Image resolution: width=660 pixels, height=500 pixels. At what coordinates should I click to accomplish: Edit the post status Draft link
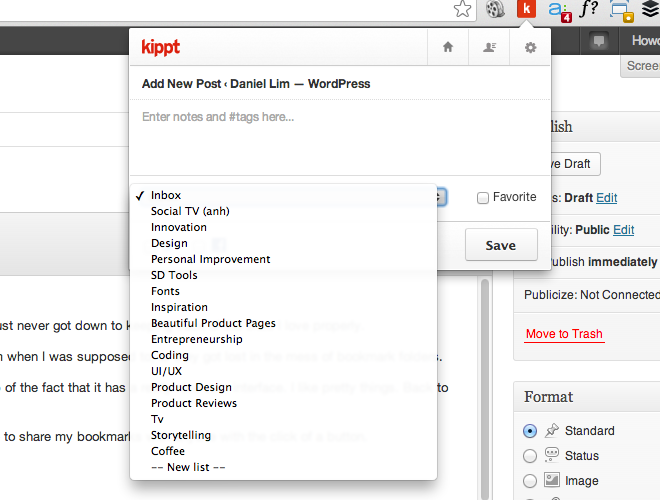coord(607,198)
